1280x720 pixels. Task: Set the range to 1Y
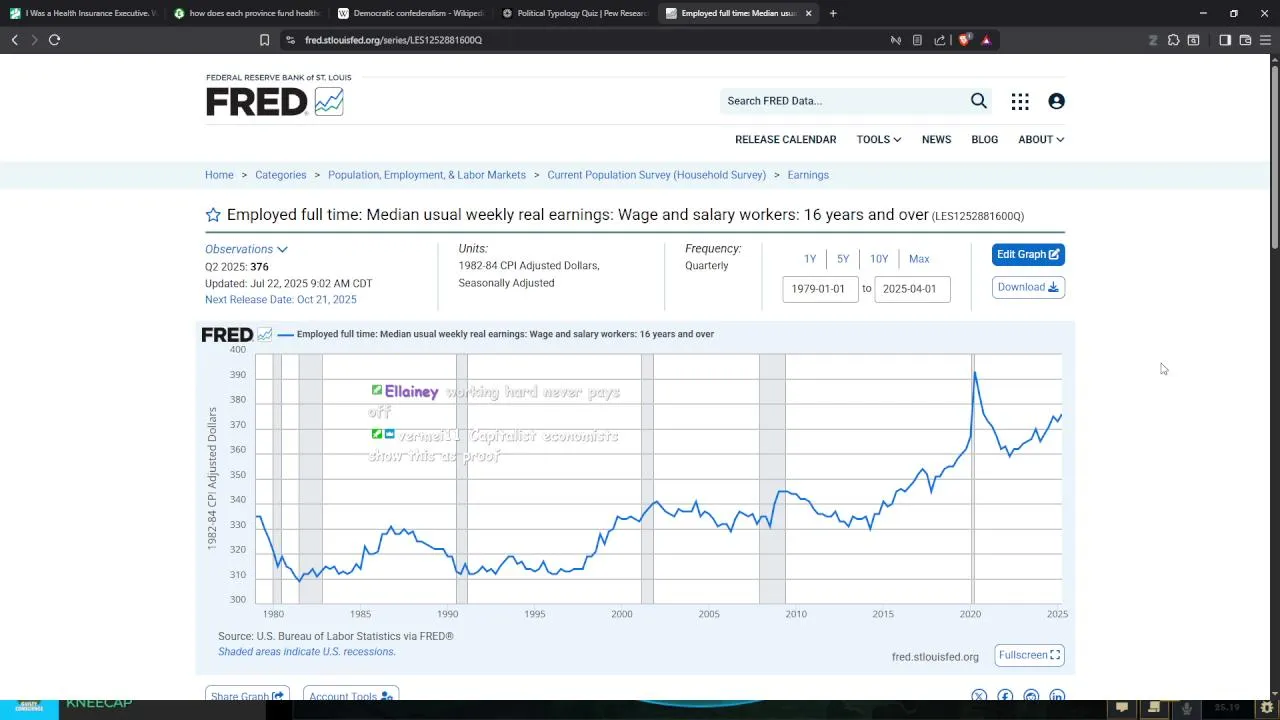pyautogui.click(x=810, y=259)
